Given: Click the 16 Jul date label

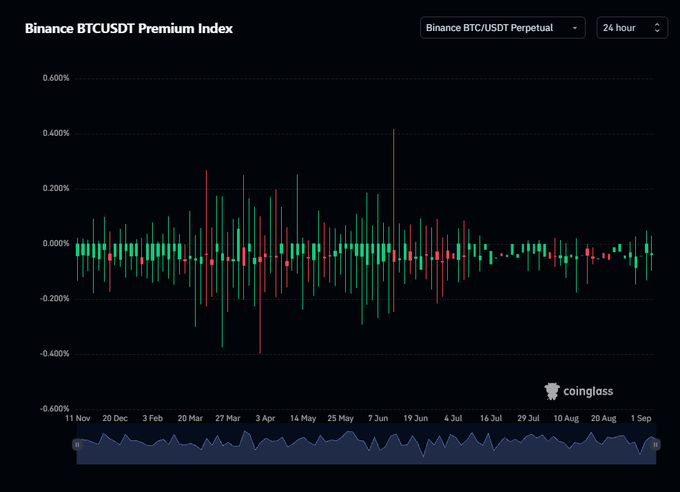Looking at the screenshot, I should point(490,418).
